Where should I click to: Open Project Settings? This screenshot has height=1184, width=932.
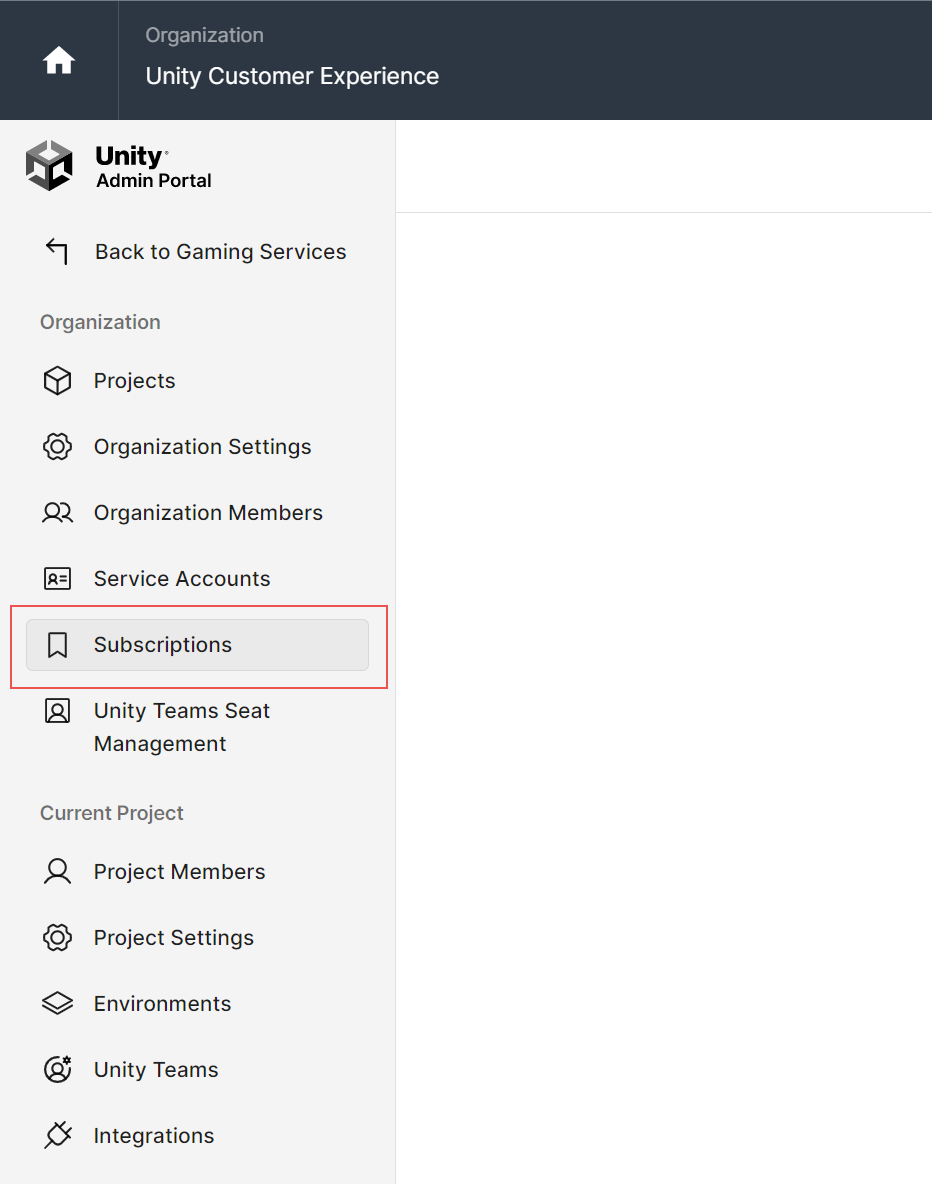174,937
